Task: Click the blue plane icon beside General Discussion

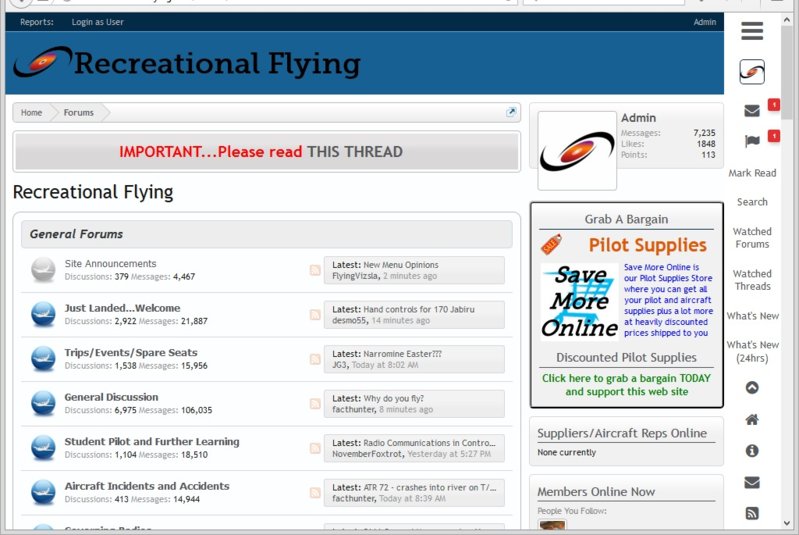Action: [x=43, y=404]
